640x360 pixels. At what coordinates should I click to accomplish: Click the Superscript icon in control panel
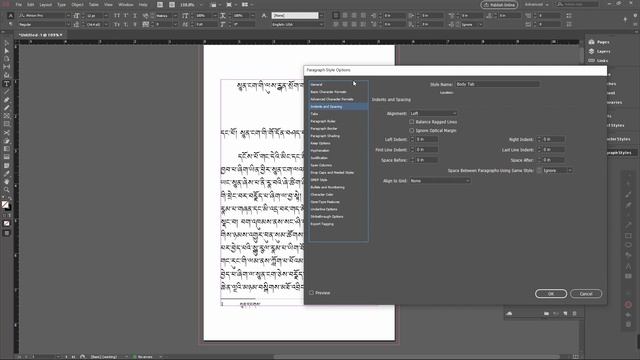click(x=126, y=16)
